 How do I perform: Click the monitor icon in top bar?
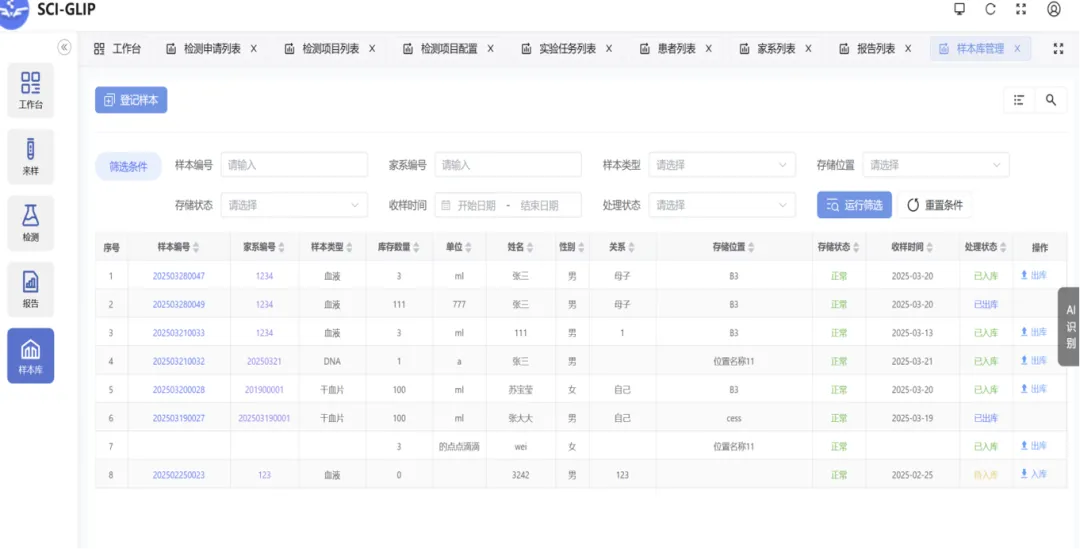tap(959, 9)
